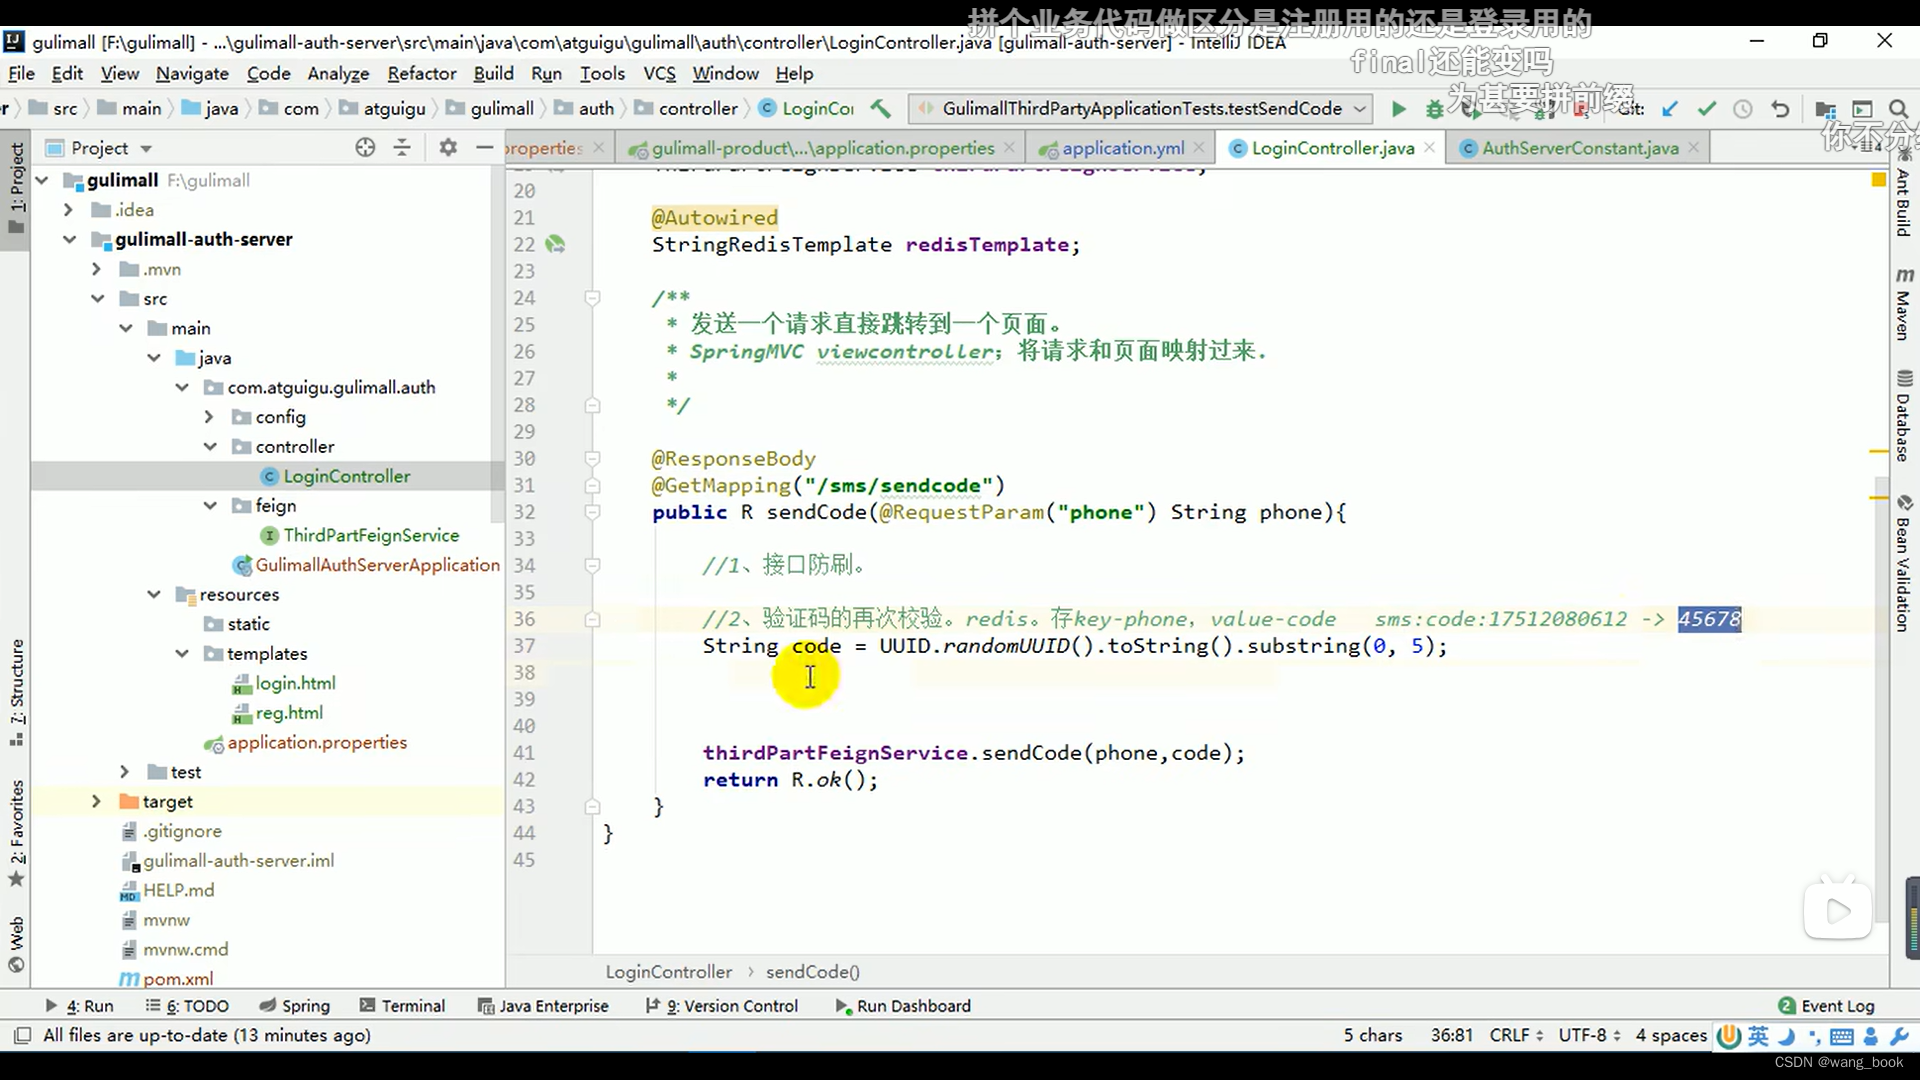
Task: Switch to gulimall-product application.properties tab
Action: coord(822,148)
